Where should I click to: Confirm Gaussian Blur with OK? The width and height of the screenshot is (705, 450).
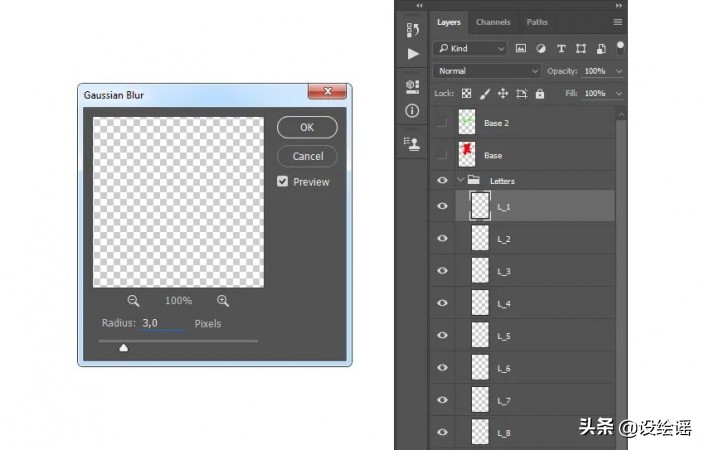tap(307, 128)
